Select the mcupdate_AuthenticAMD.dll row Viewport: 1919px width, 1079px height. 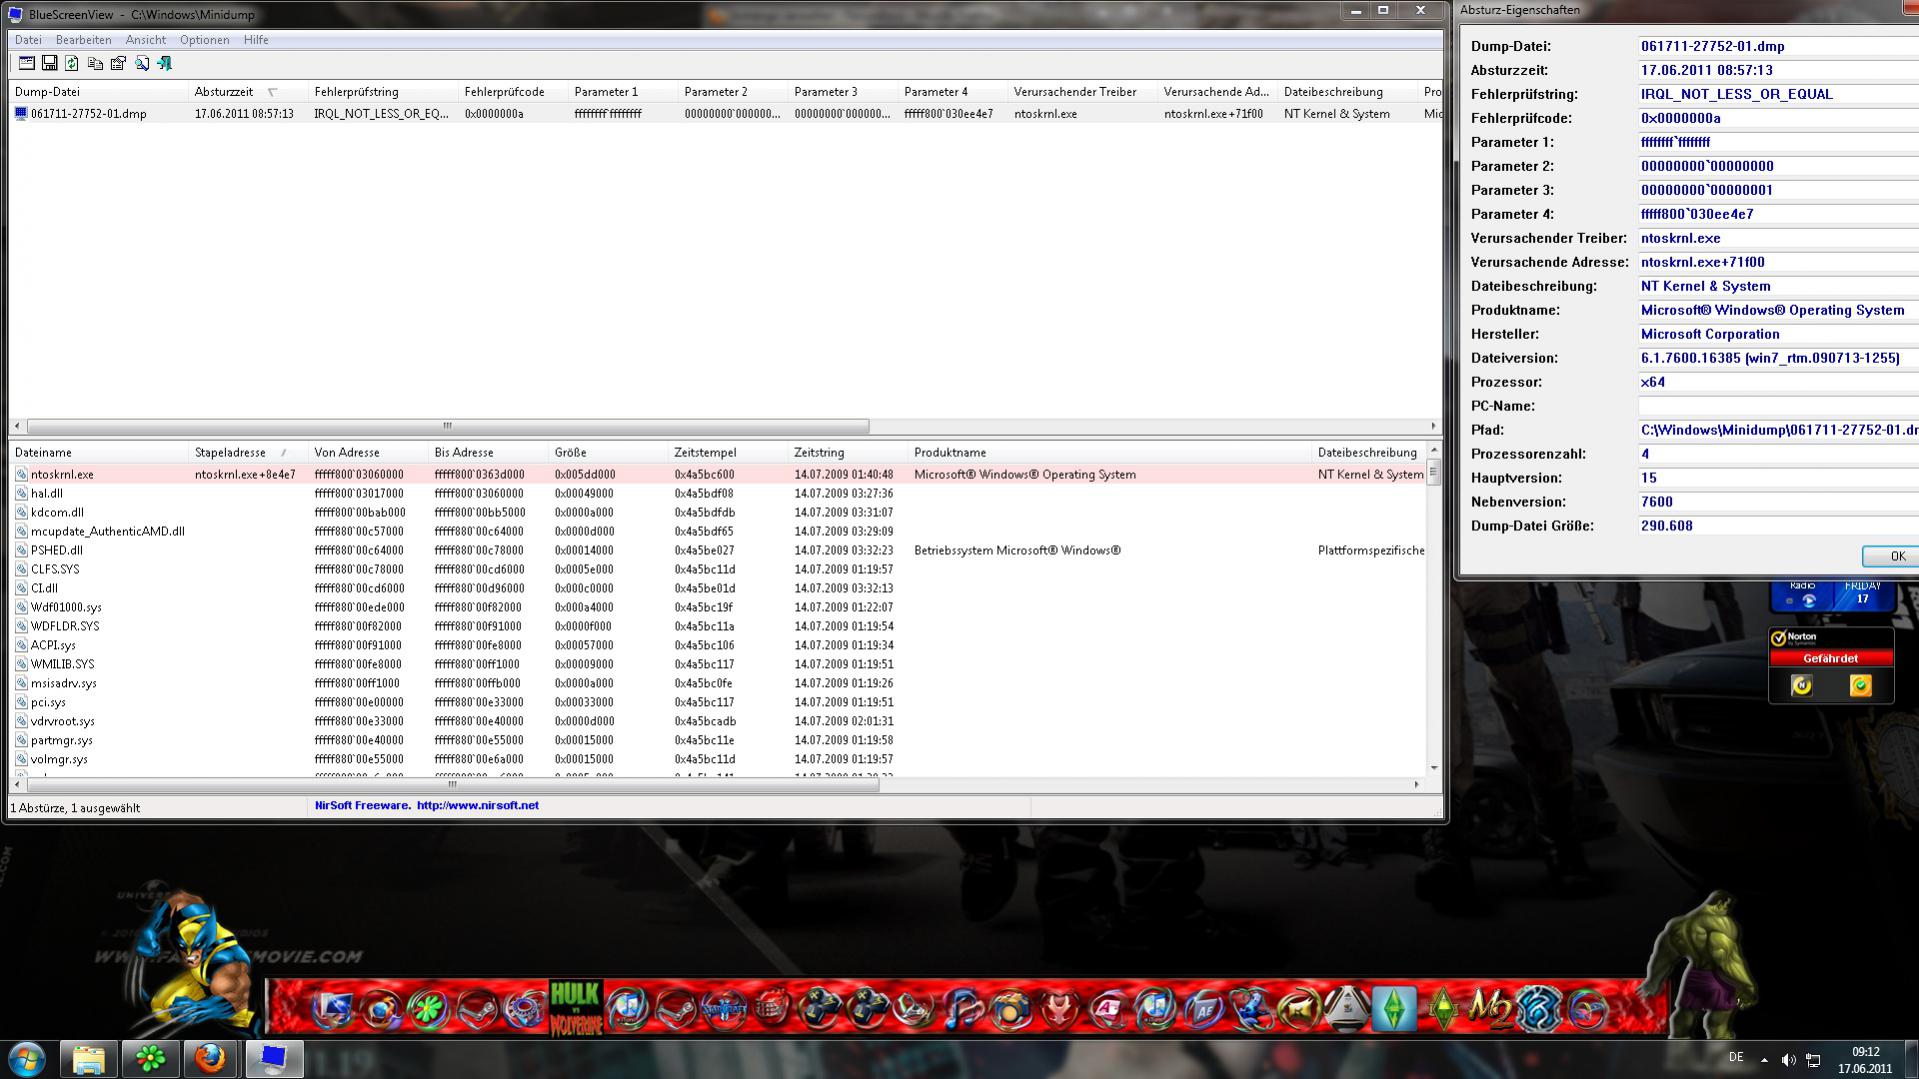coord(718,532)
